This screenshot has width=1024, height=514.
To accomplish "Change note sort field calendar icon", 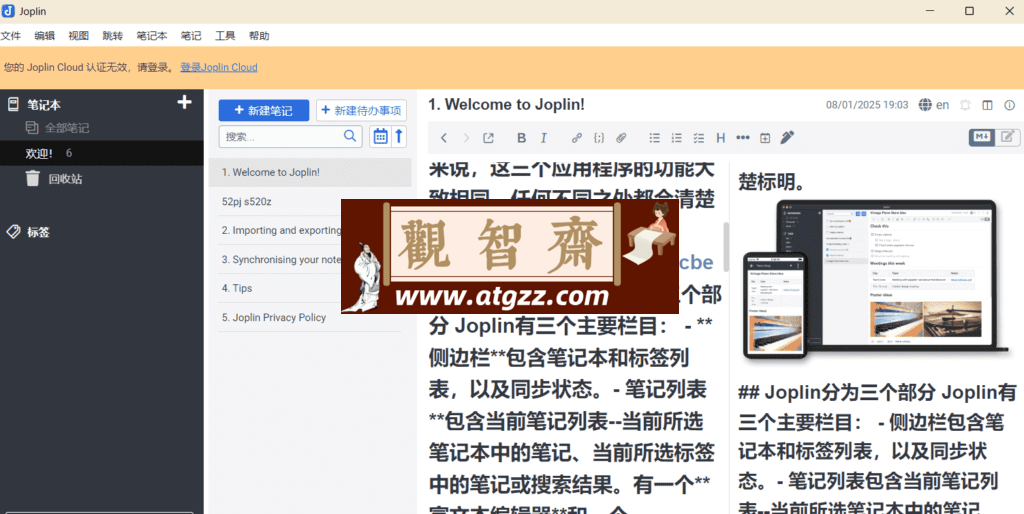I will (x=380, y=137).
